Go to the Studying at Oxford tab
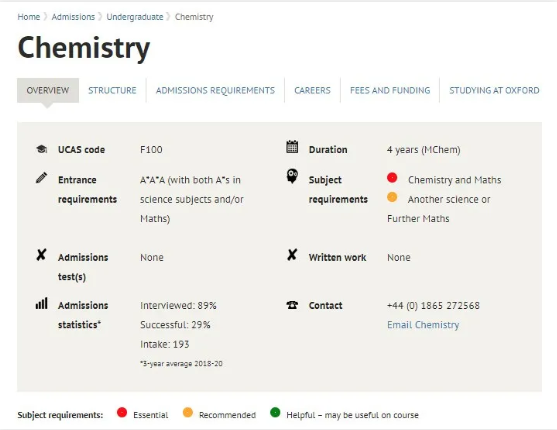The width and height of the screenshot is (557, 430). 494,90
